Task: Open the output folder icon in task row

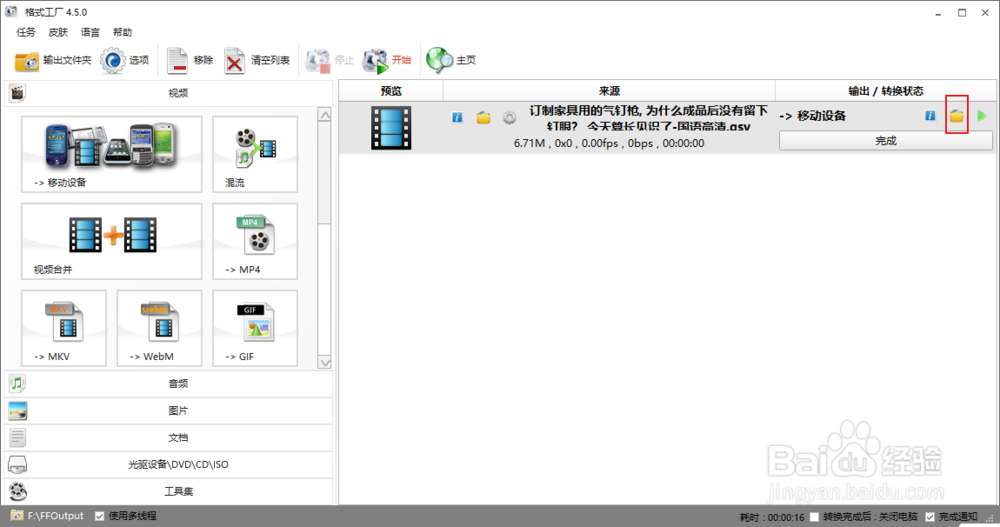Action: 957,115
